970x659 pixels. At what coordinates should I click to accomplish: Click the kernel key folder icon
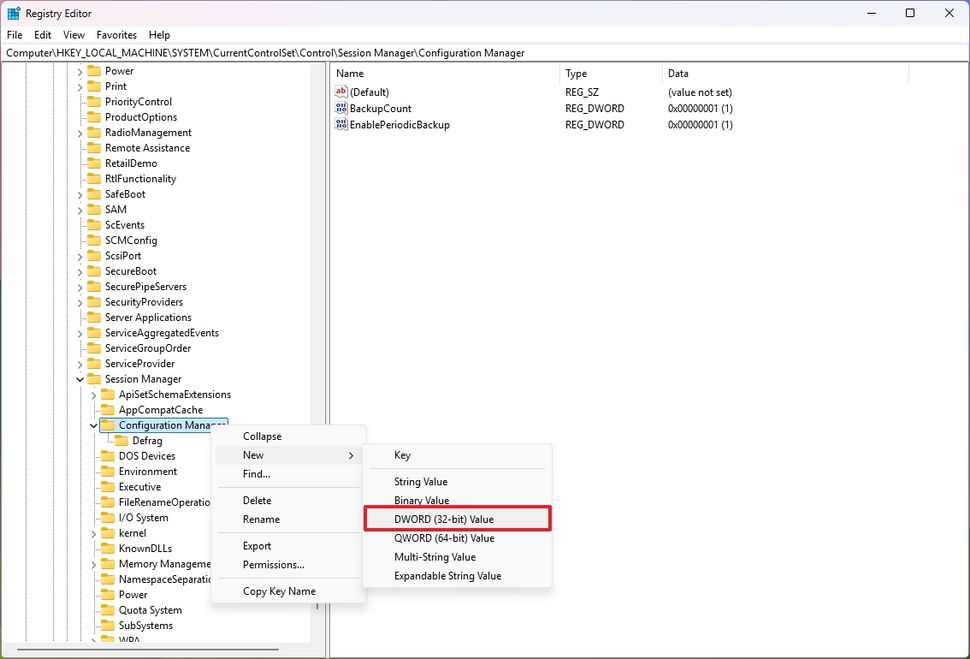coord(108,532)
